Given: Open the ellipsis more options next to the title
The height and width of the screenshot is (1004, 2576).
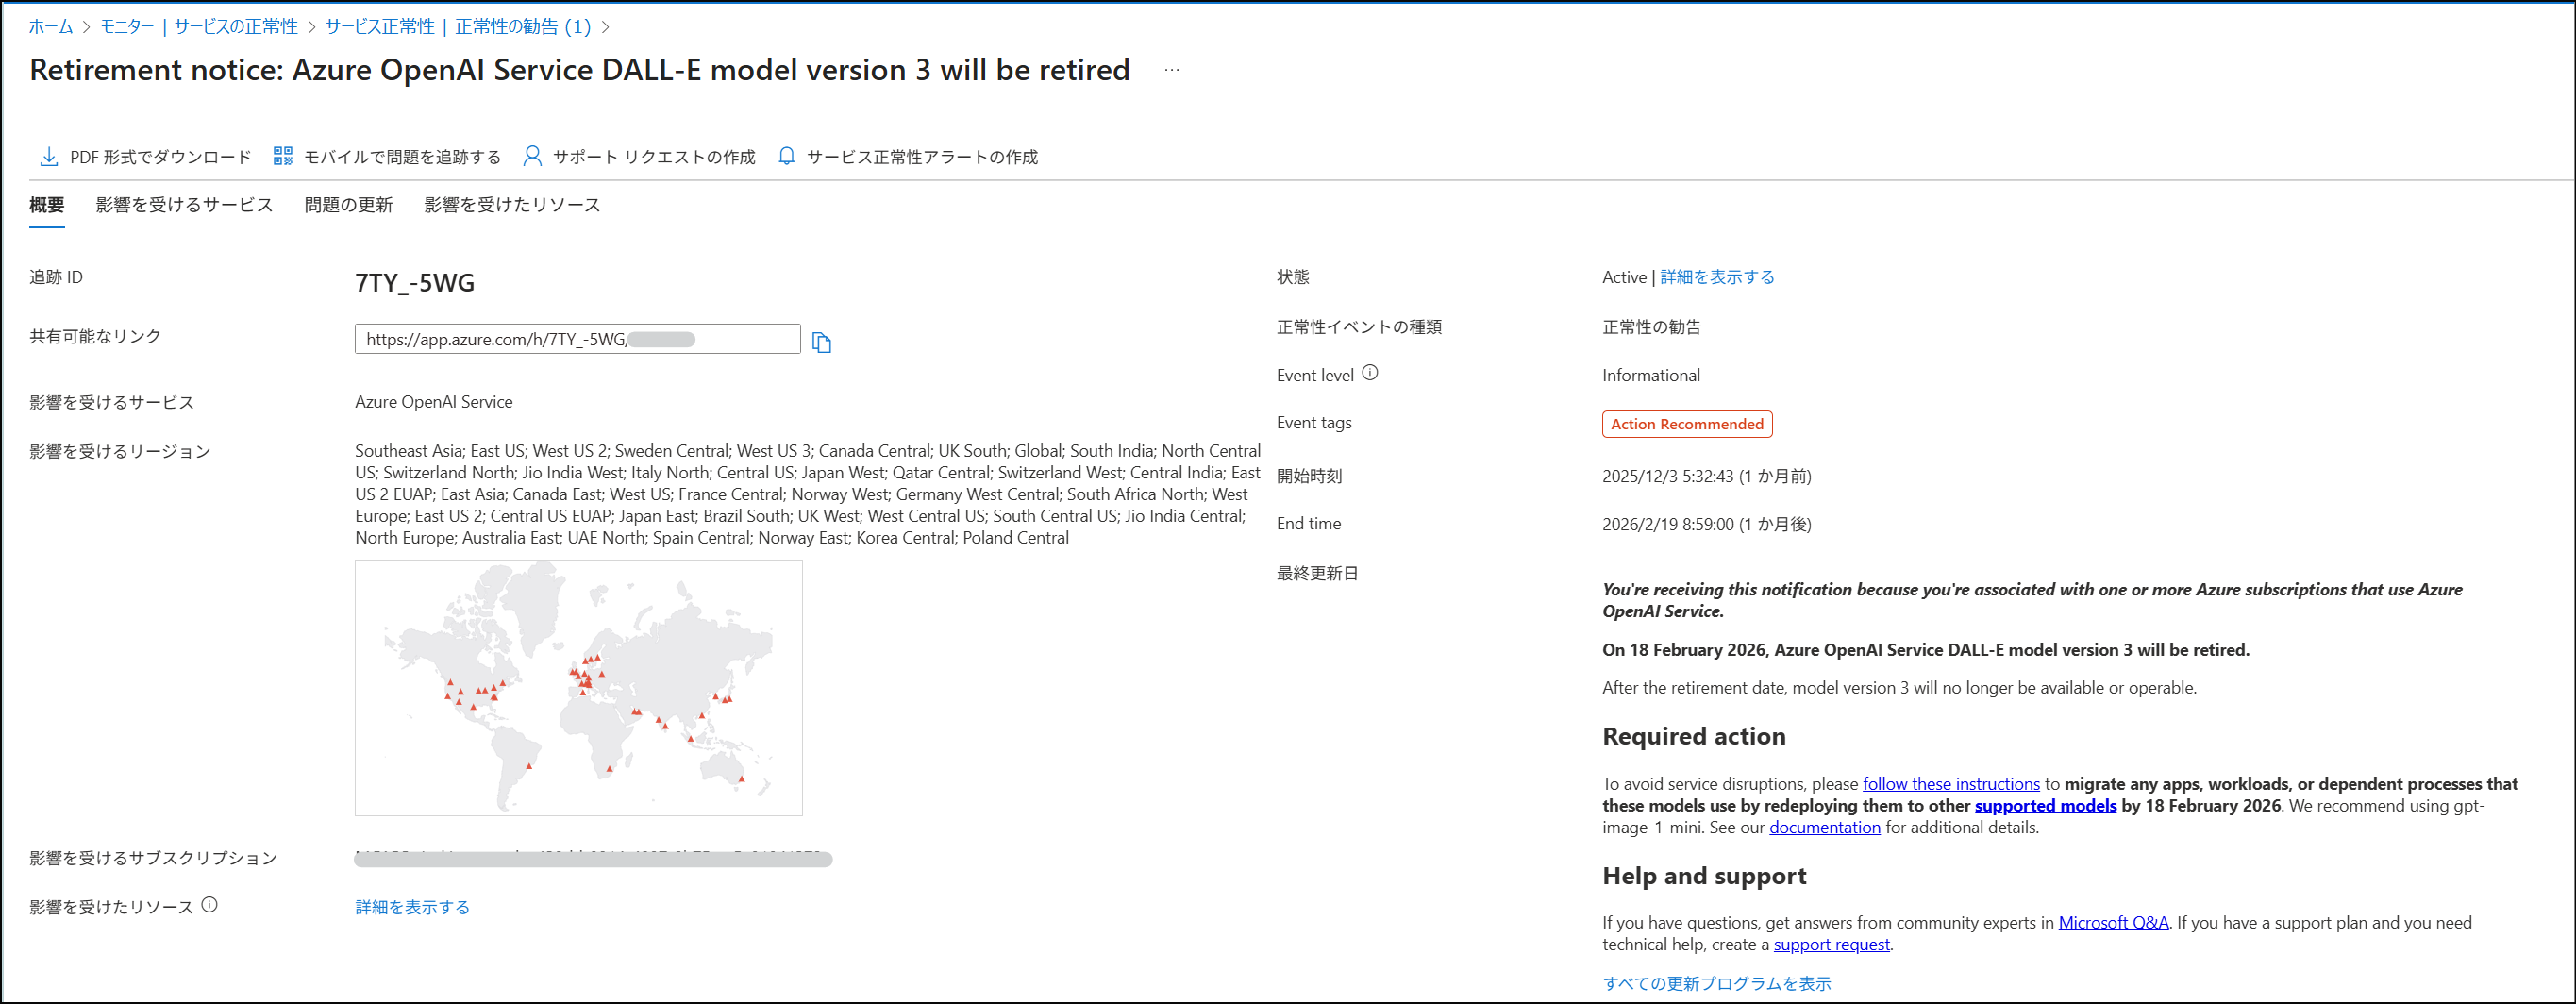Looking at the screenshot, I should tap(1172, 70).
